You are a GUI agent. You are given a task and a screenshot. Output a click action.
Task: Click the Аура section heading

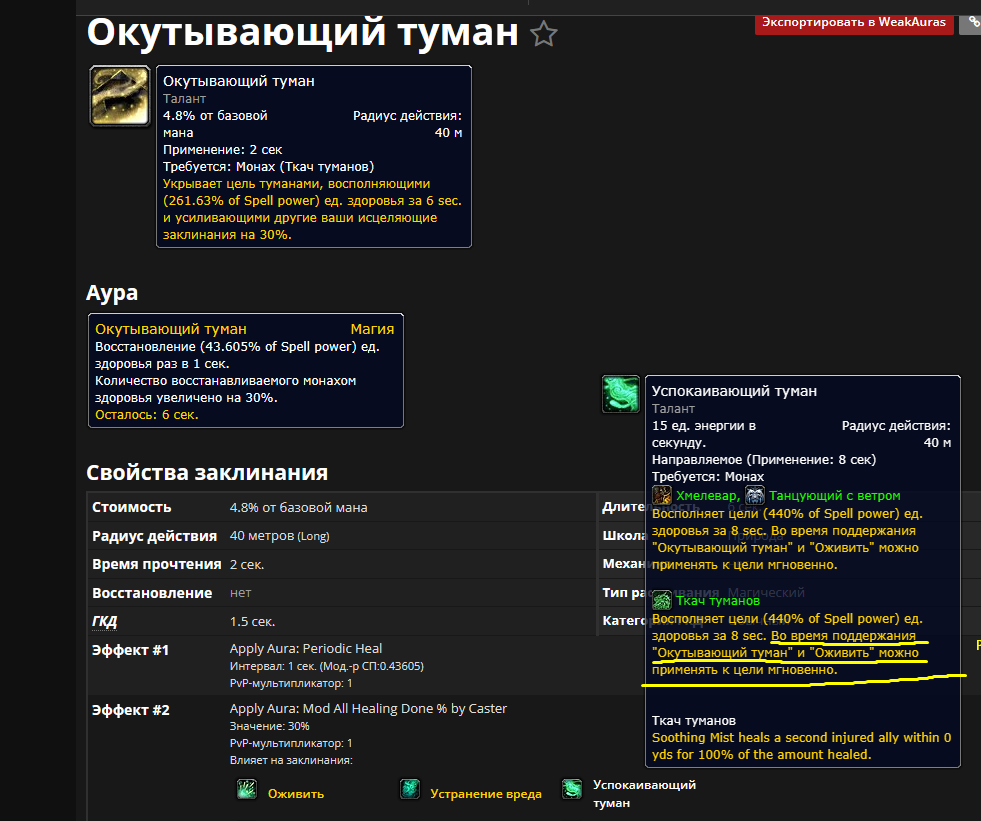[x=112, y=293]
